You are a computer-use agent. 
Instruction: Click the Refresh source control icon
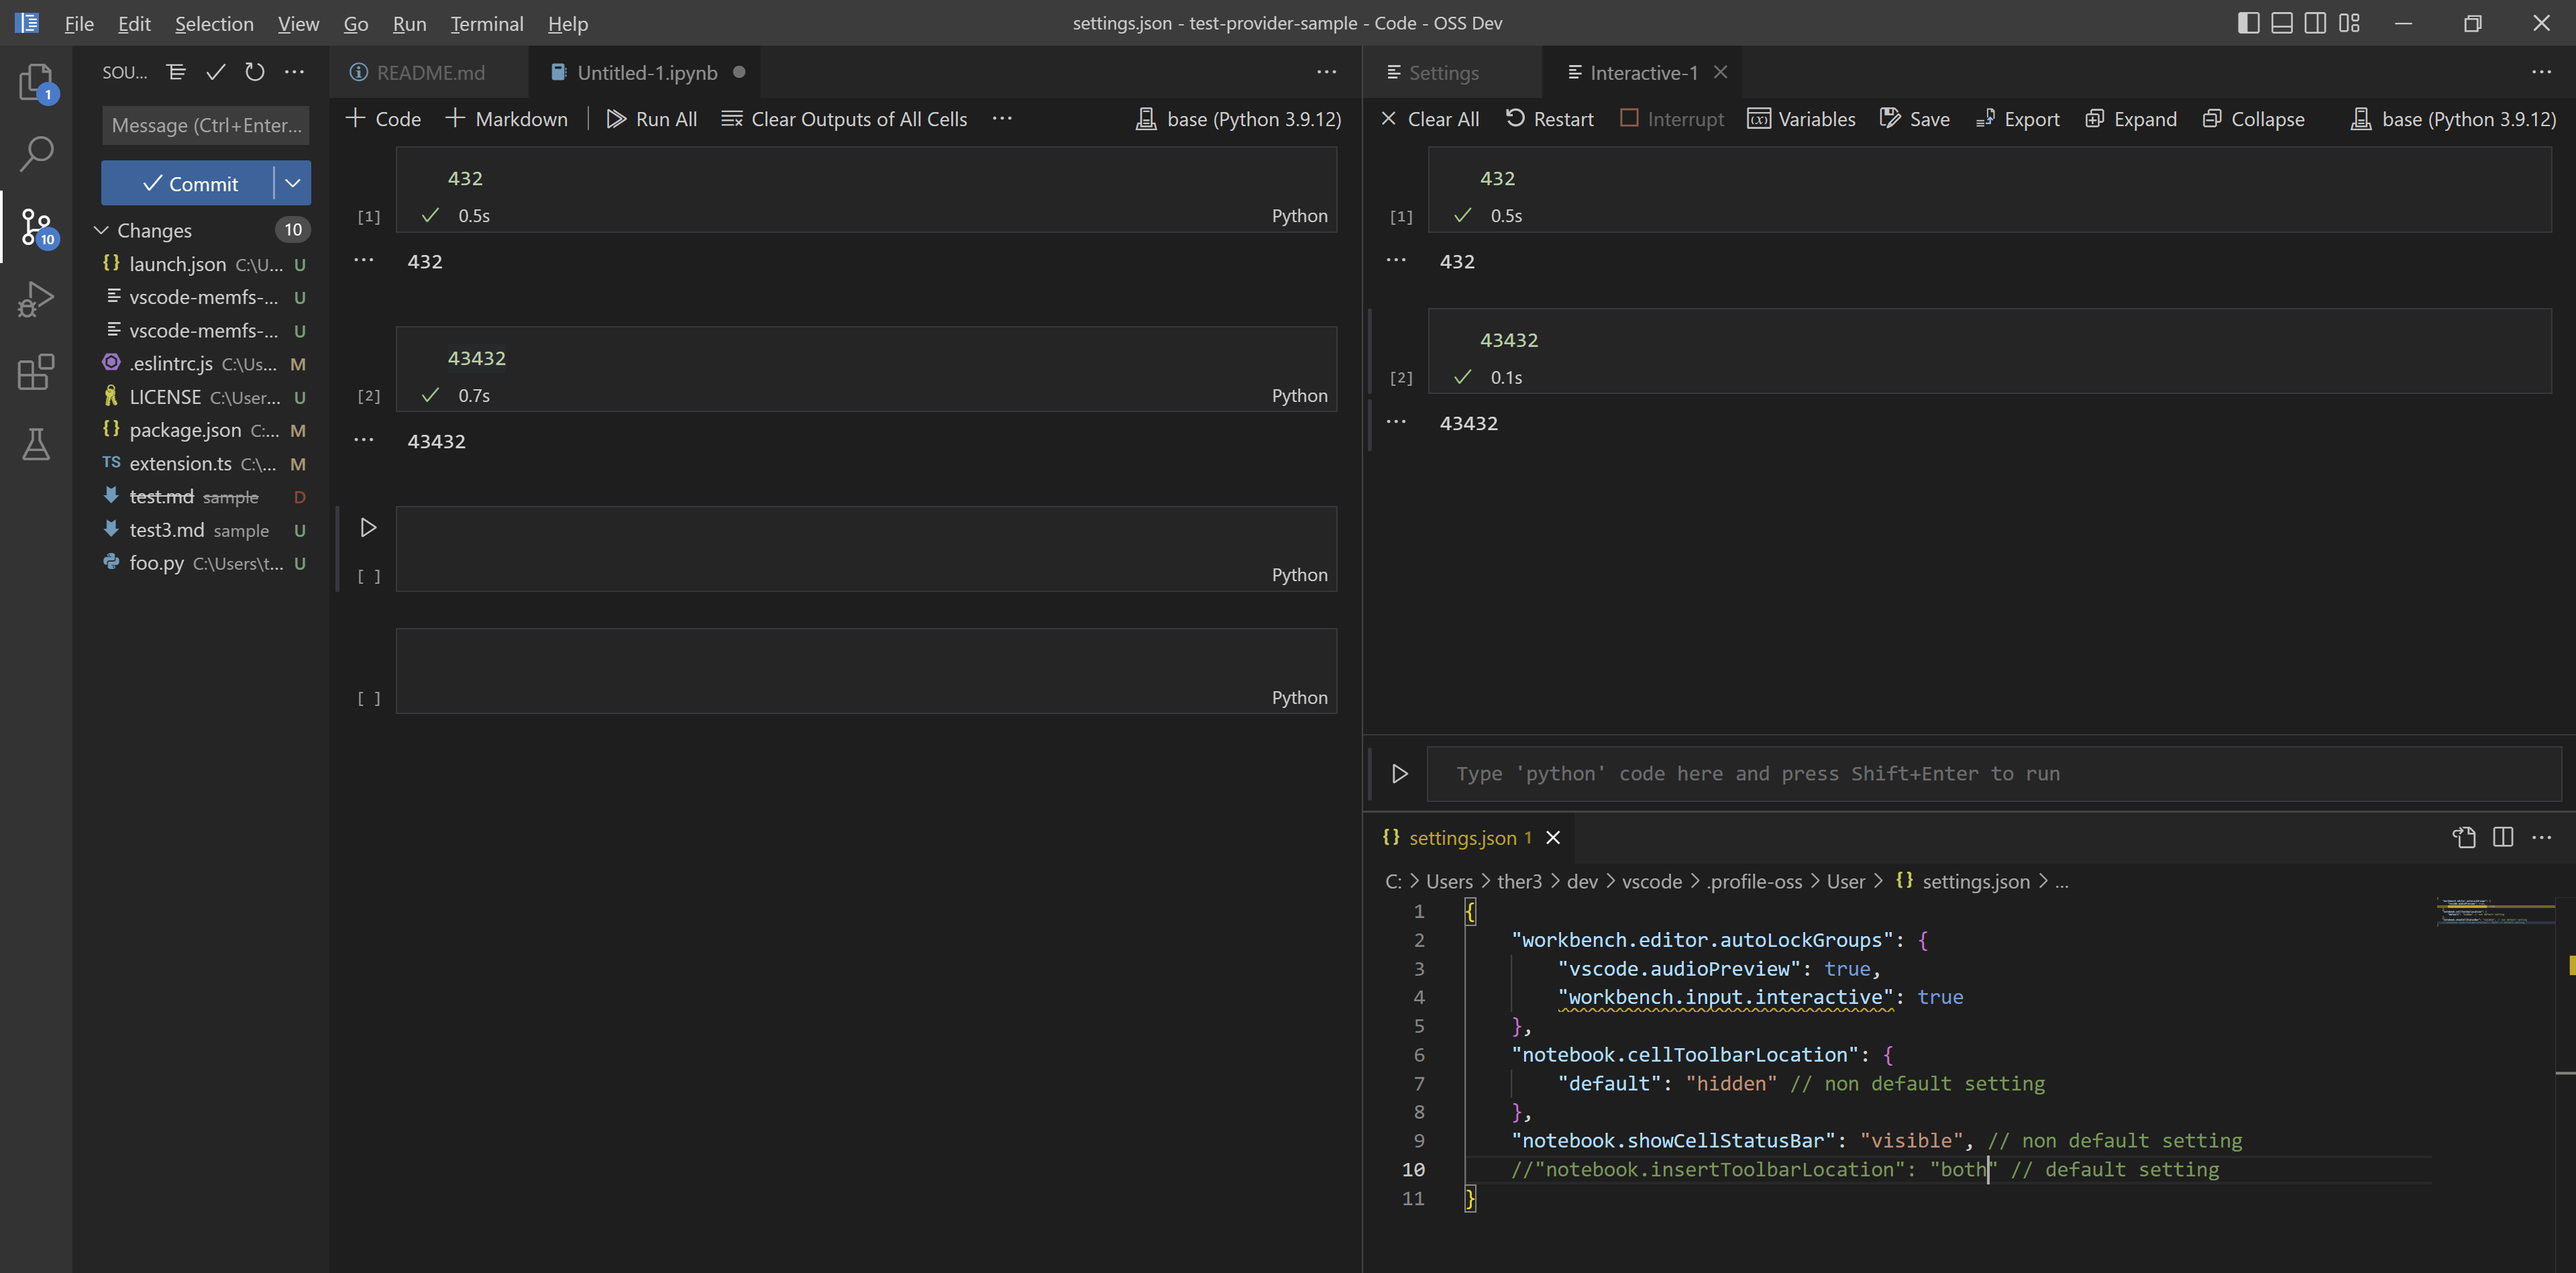pos(255,72)
